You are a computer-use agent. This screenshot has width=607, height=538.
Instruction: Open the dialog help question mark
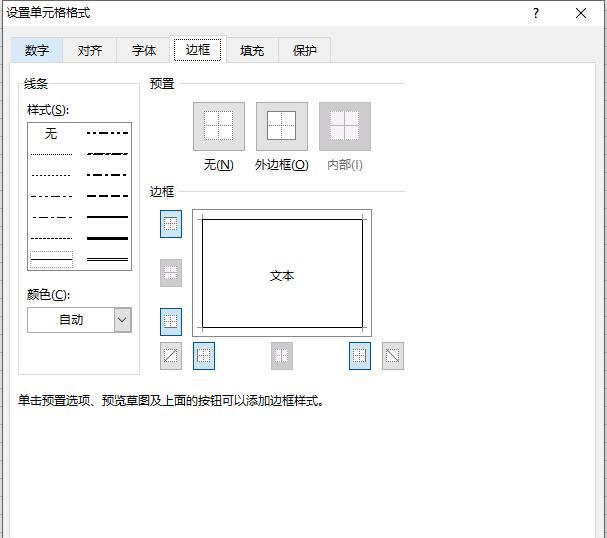point(535,14)
